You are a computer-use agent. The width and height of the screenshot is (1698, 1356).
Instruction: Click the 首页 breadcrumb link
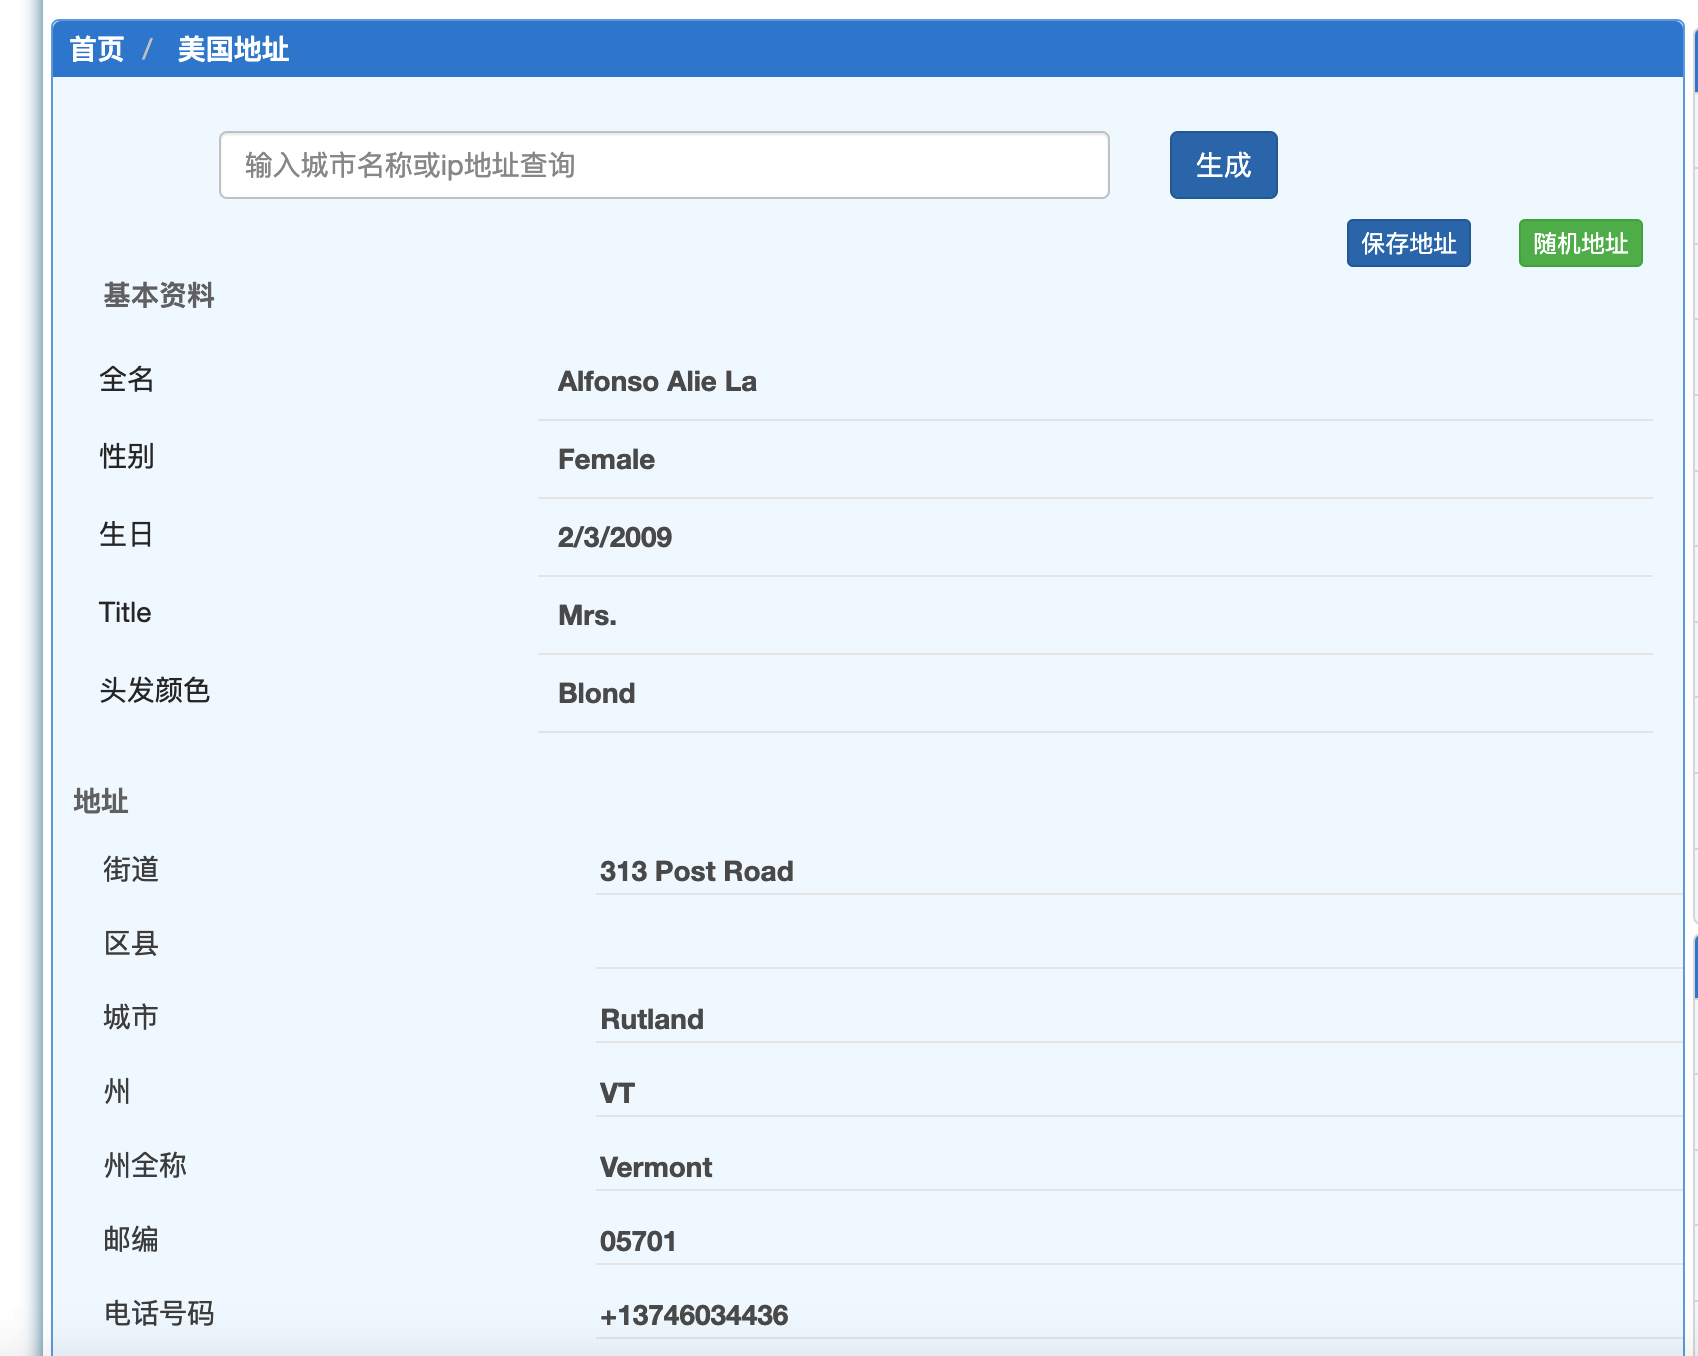(96, 49)
